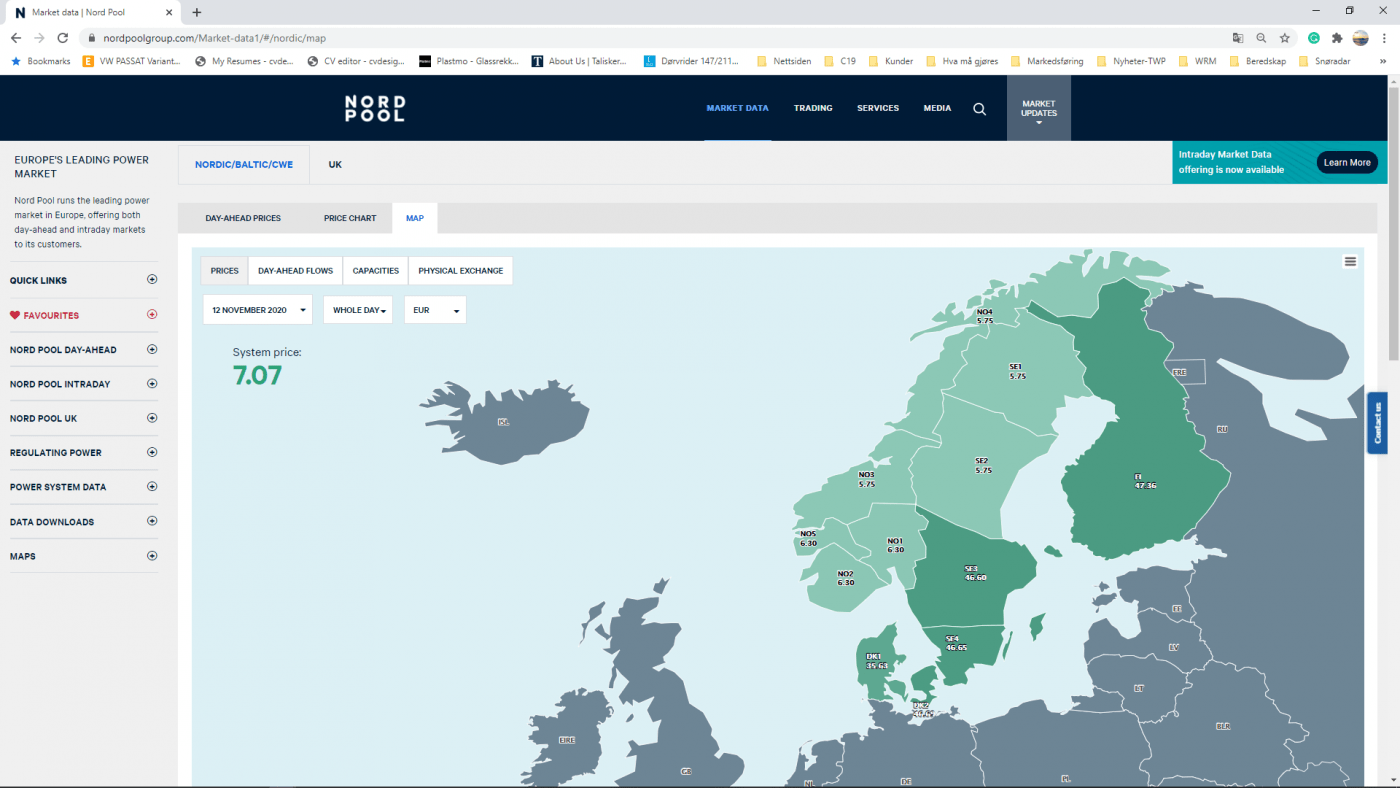Open the Services menu
Viewport: 1400px width, 788px height.
pos(878,108)
